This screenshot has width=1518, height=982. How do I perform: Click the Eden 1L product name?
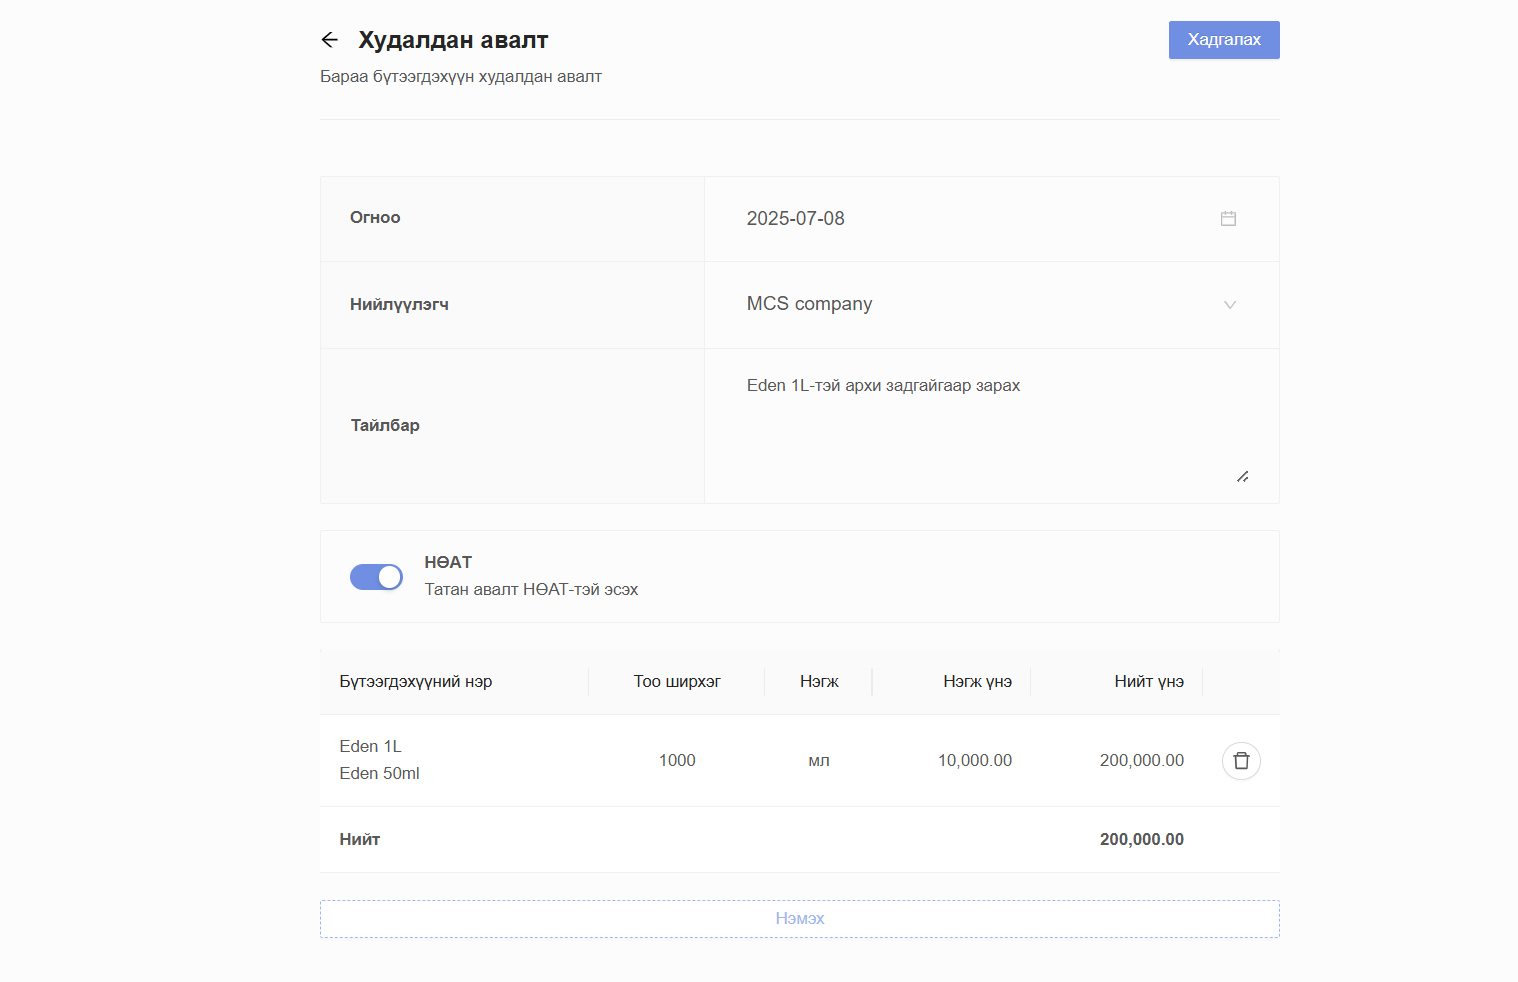pos(370,747)
